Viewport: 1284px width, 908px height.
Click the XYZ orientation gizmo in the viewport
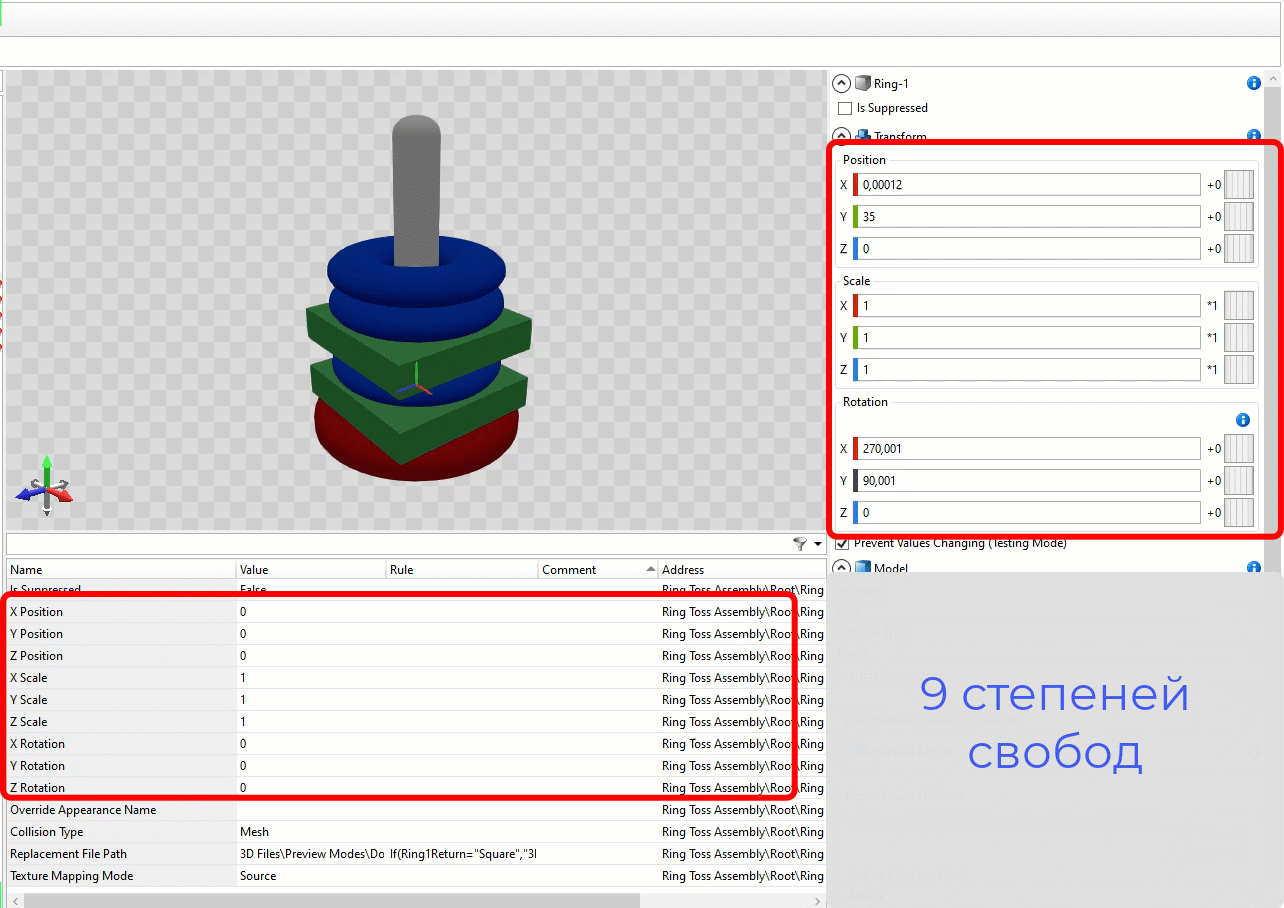(x=45, y=485)
